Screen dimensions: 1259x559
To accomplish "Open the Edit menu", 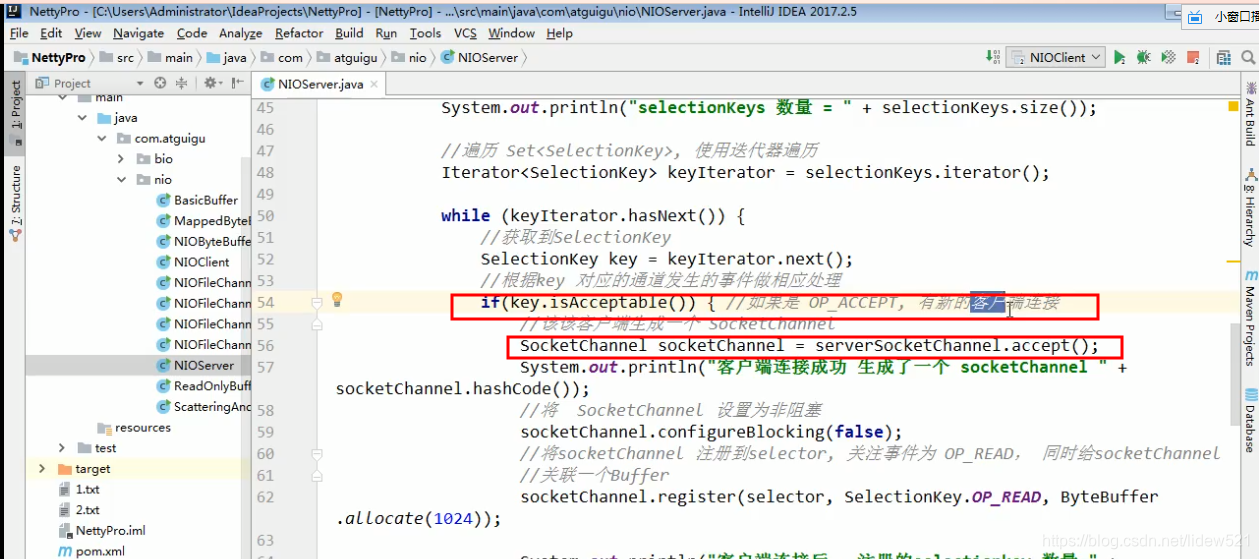I will 51,33.
